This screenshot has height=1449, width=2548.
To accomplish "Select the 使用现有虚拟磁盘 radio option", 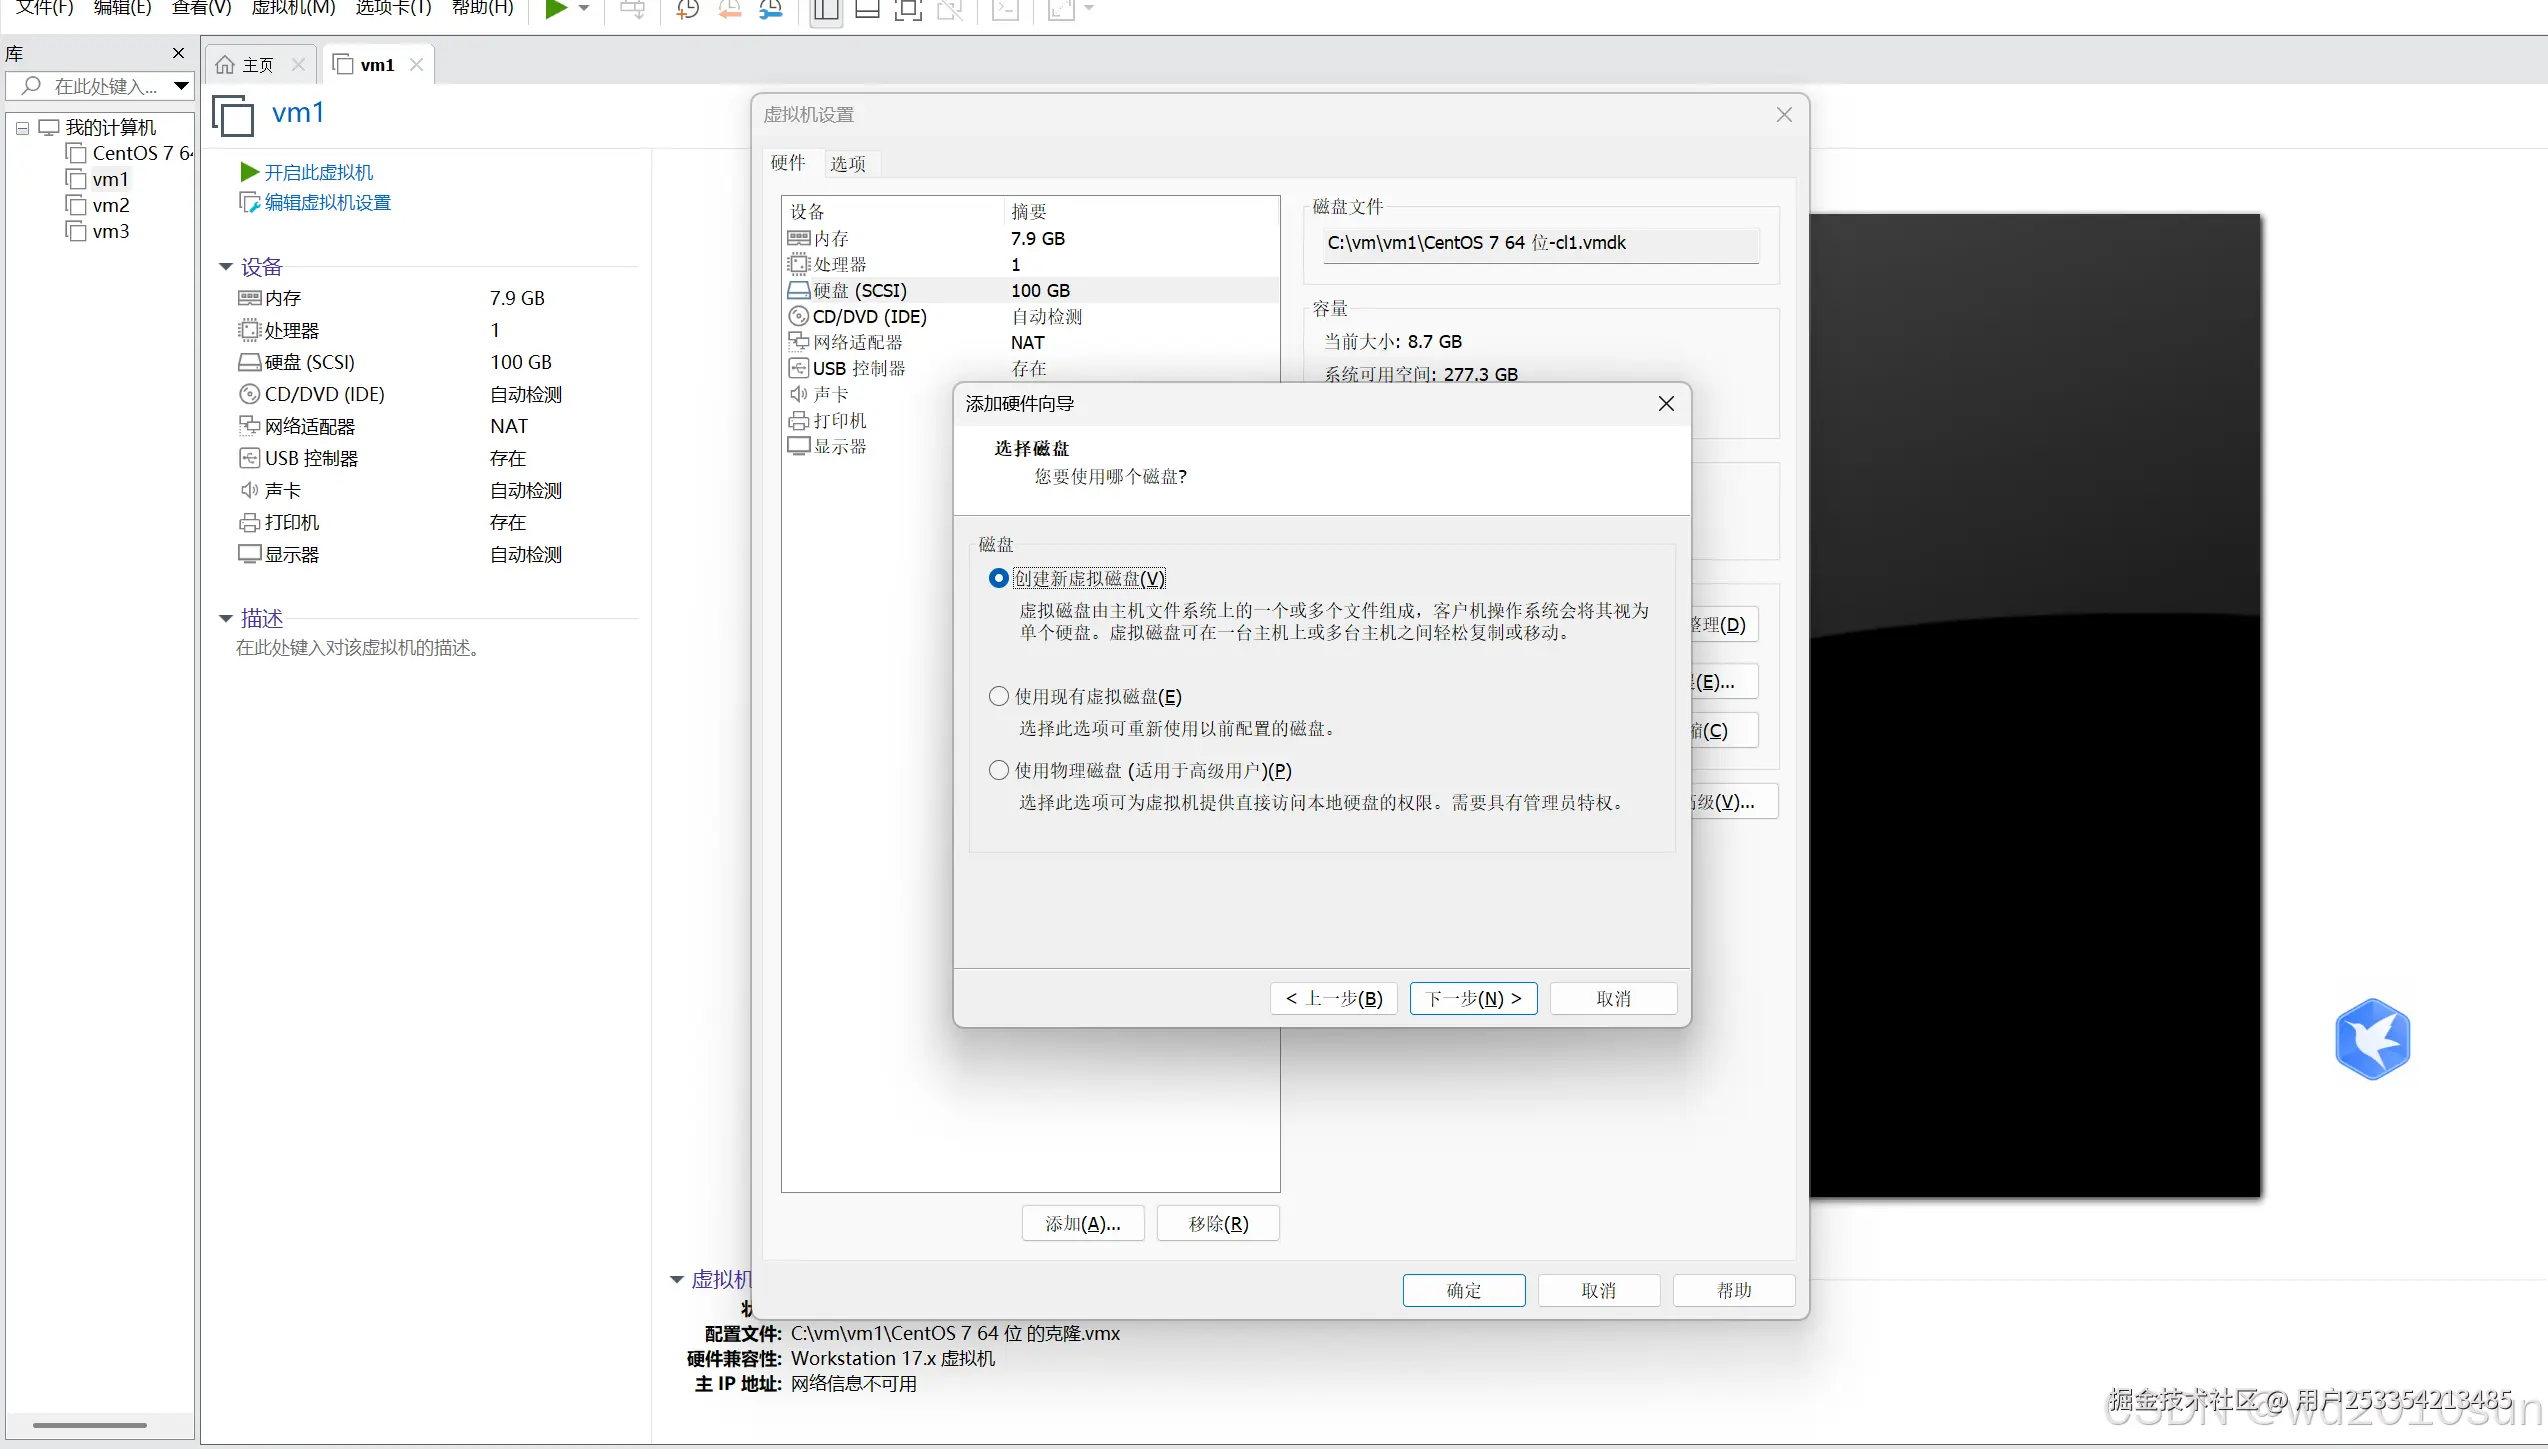I will [x=998, y=696].
